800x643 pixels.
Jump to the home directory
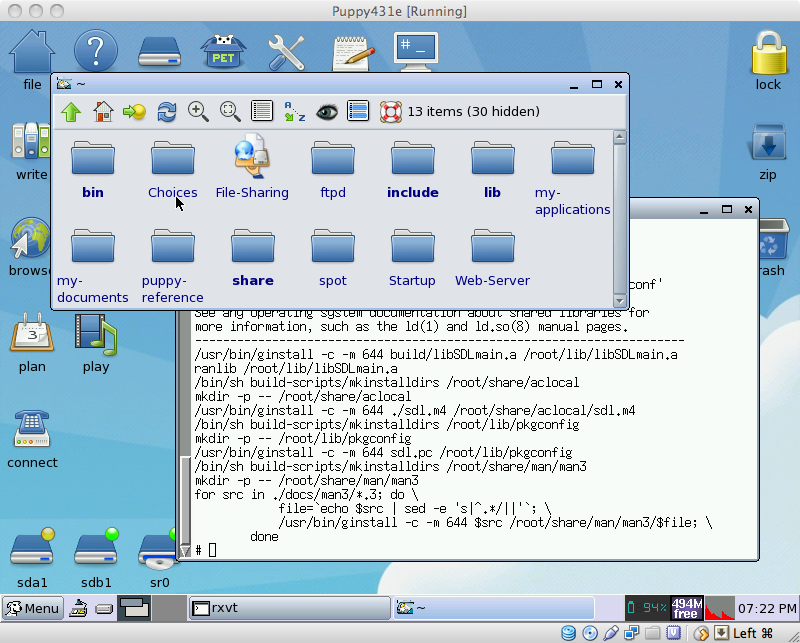click(x=102, y=111)
